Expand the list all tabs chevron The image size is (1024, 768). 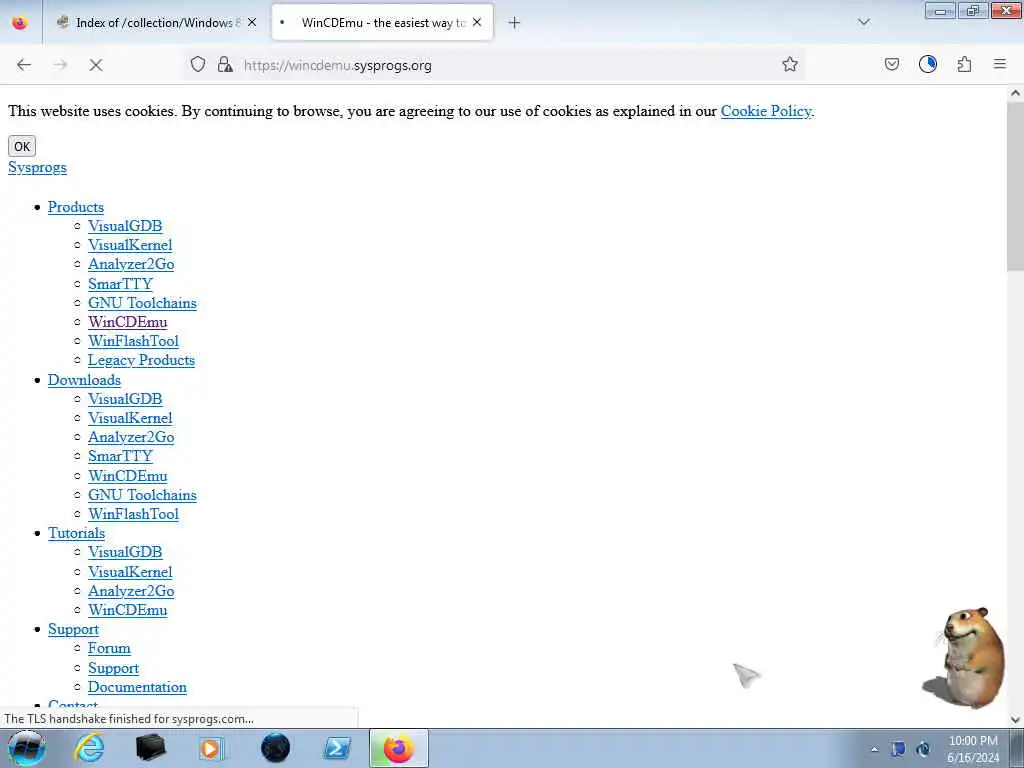[x=863, y=22]
